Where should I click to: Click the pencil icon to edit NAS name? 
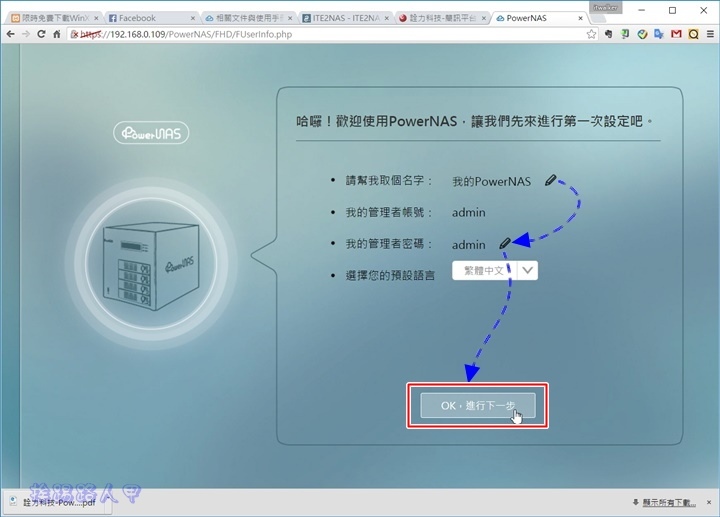(551, 180)
